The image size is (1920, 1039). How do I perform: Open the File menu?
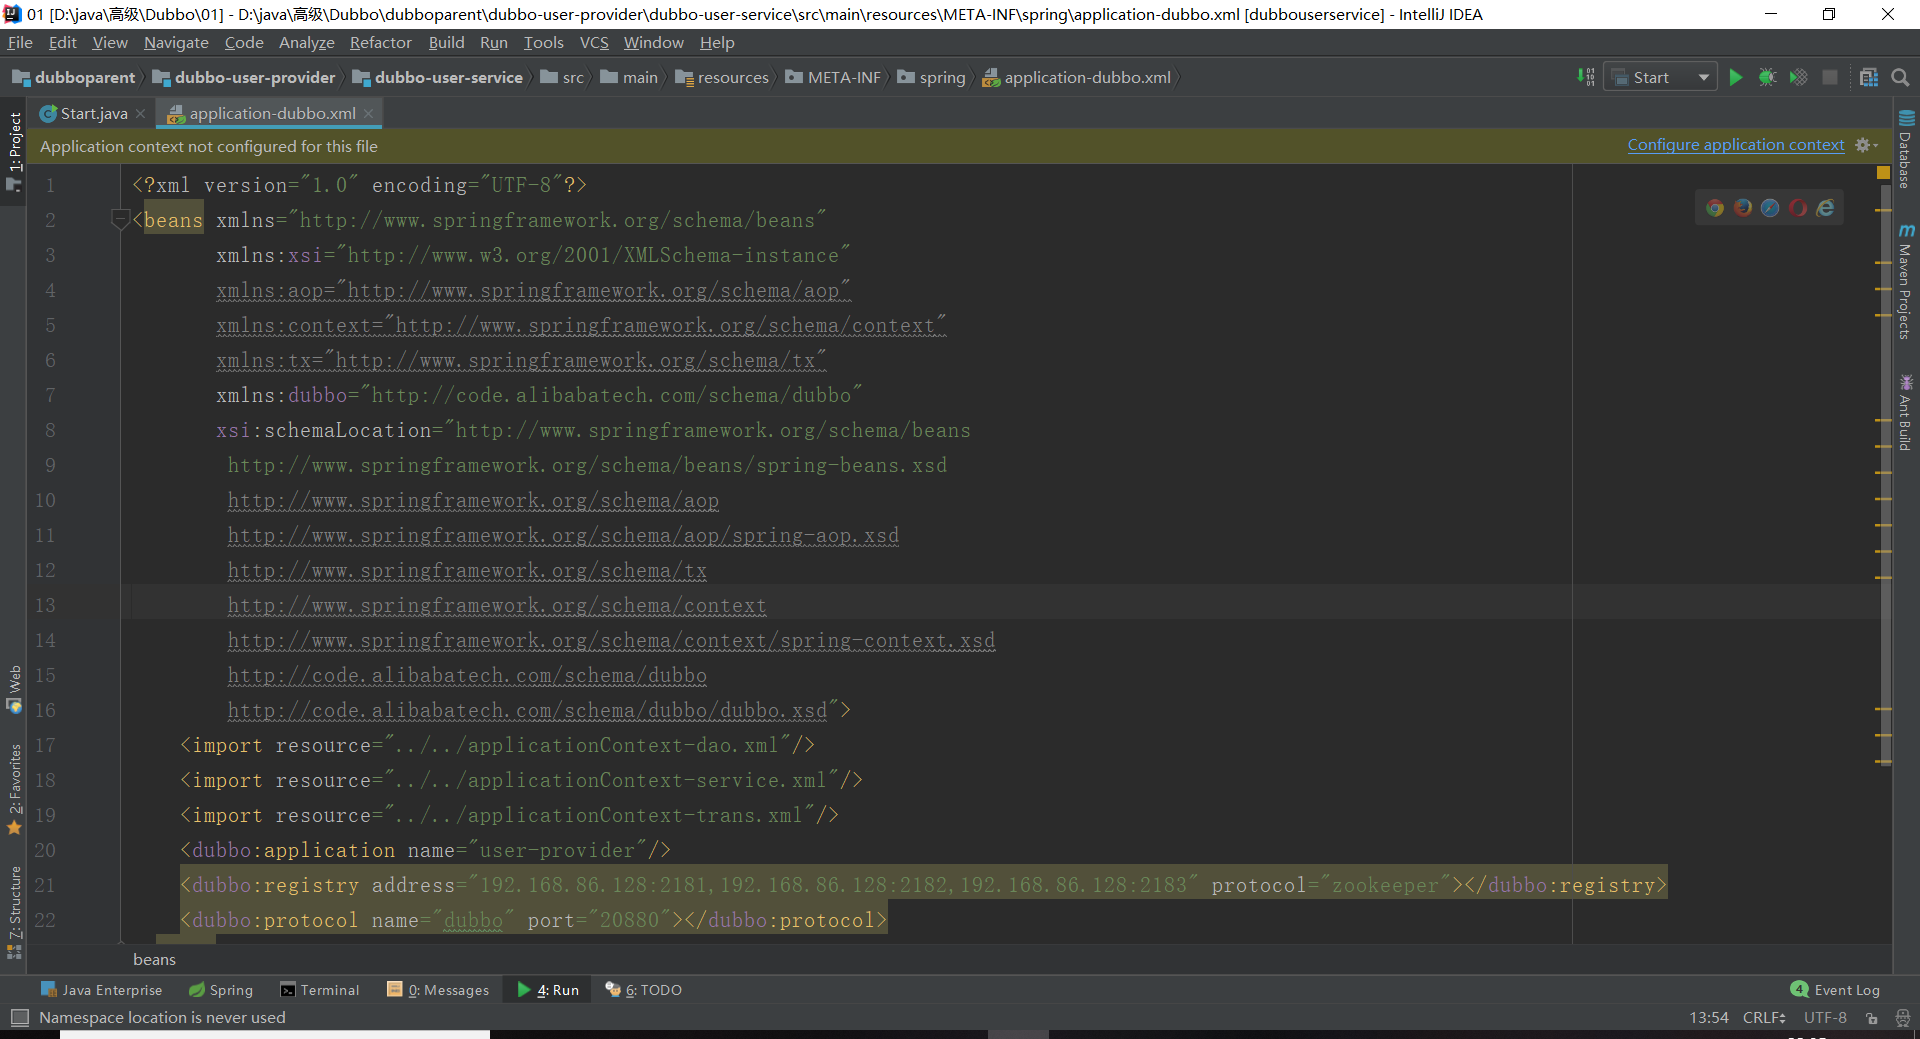20,42
